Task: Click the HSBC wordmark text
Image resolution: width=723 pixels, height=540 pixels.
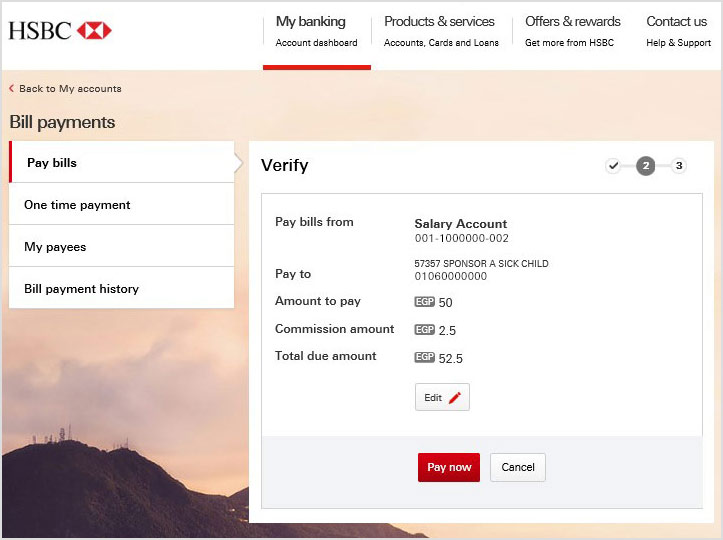Action: [x=40, y=31]
